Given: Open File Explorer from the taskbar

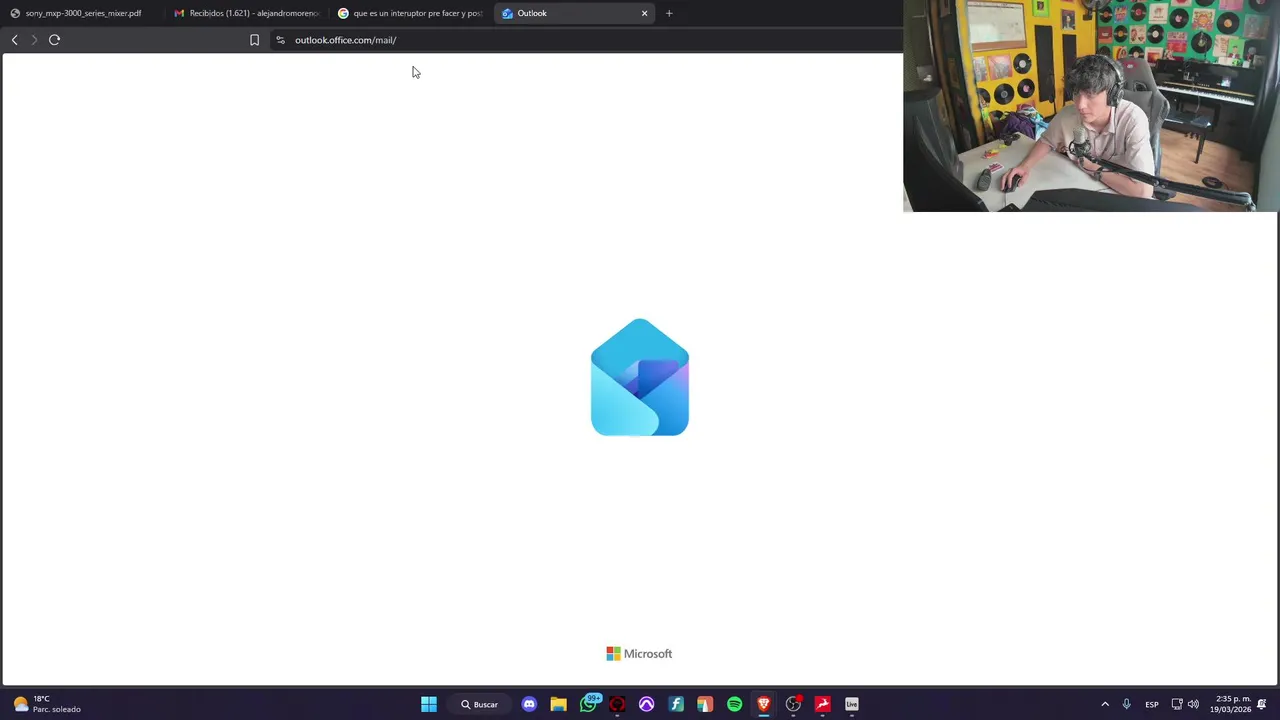Looking at the screenshot, I should click(558, 704).
